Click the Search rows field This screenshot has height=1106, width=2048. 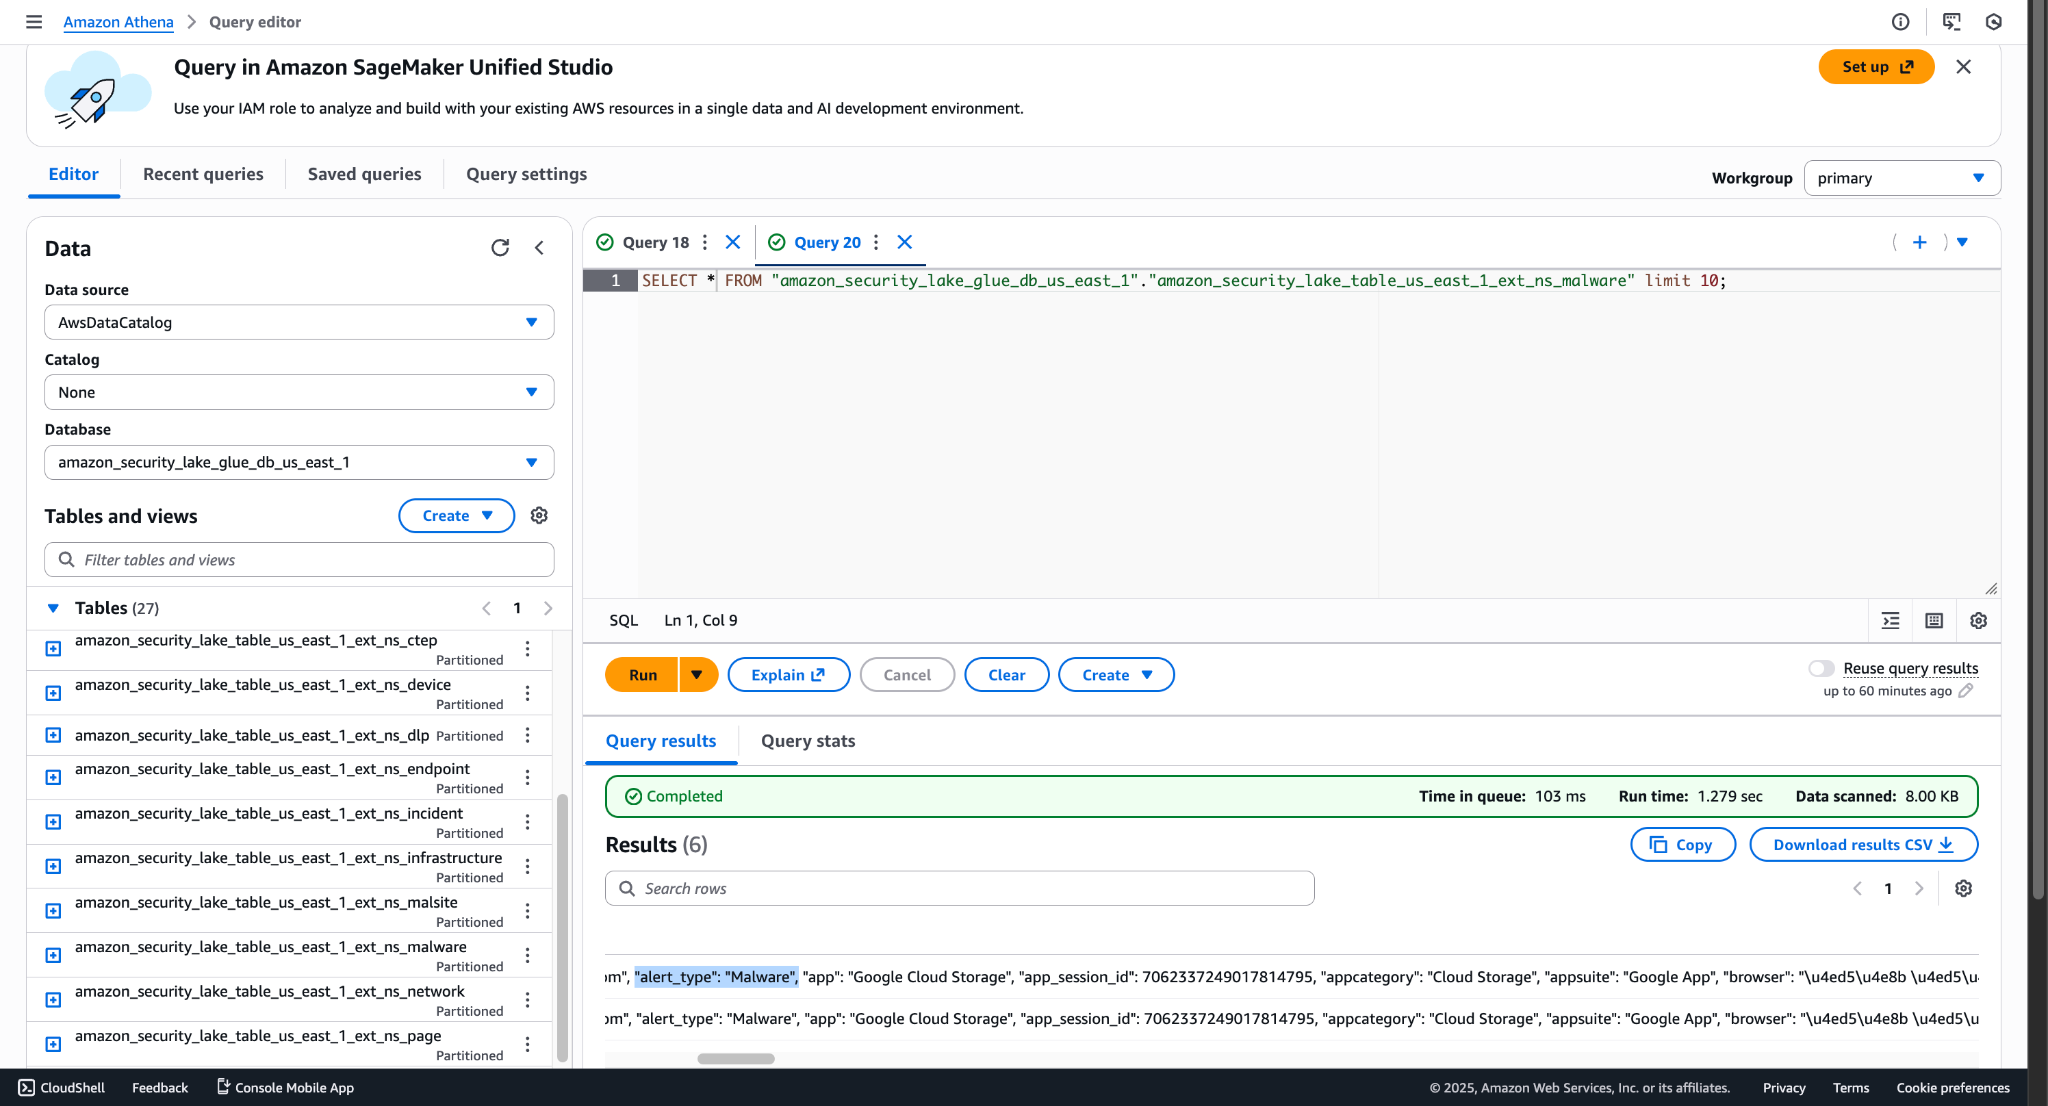960,888
